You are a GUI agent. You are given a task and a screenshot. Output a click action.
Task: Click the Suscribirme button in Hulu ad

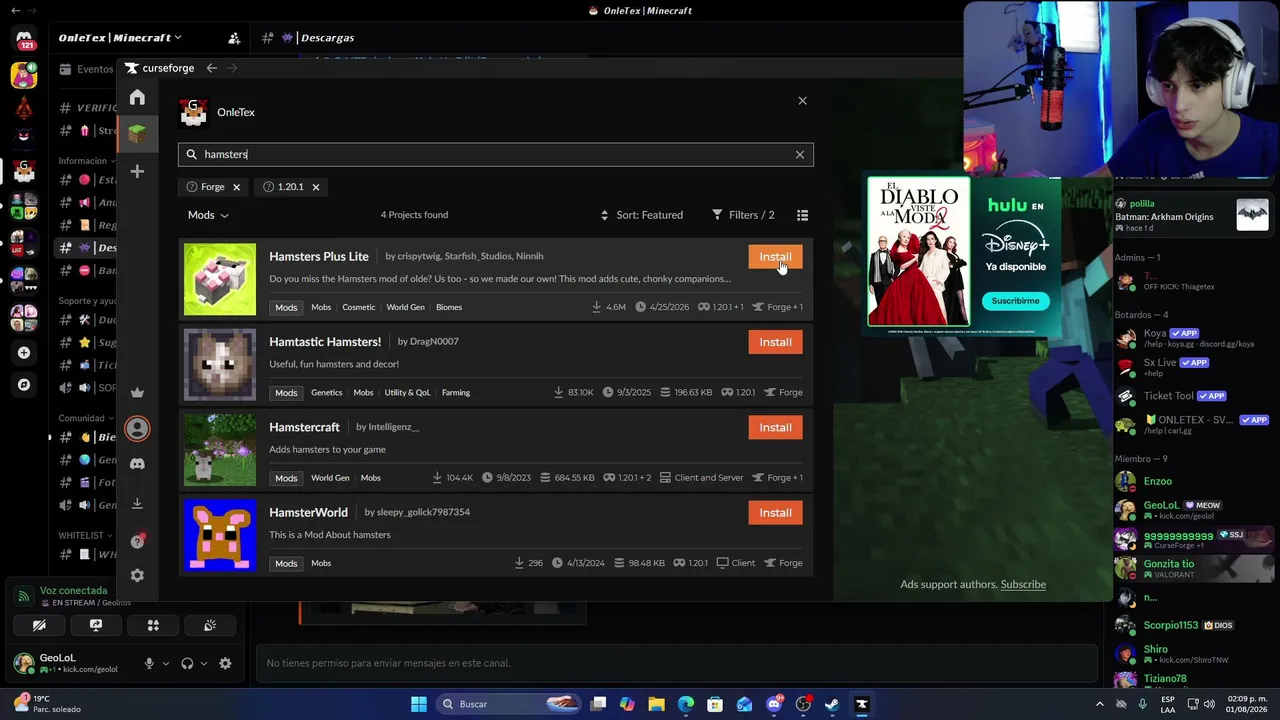1015,301
